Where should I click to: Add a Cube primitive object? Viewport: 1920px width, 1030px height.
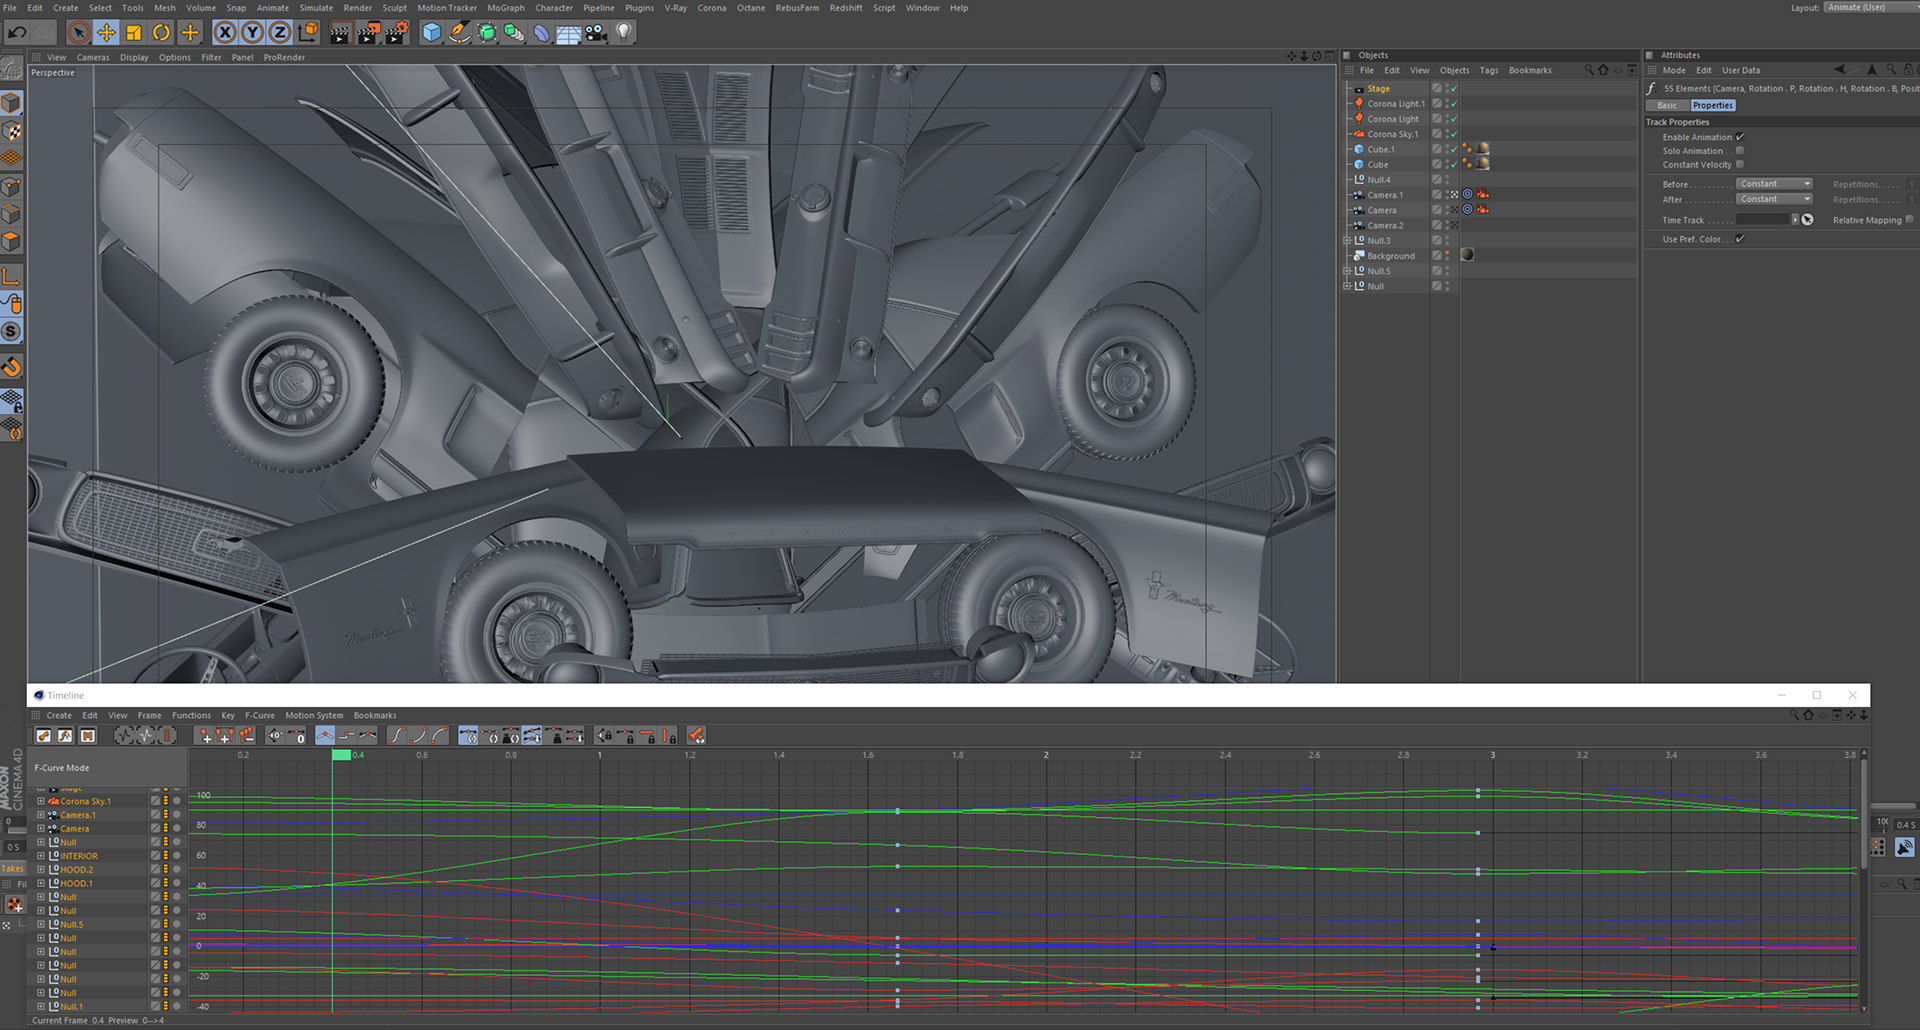tap(431, 33)
